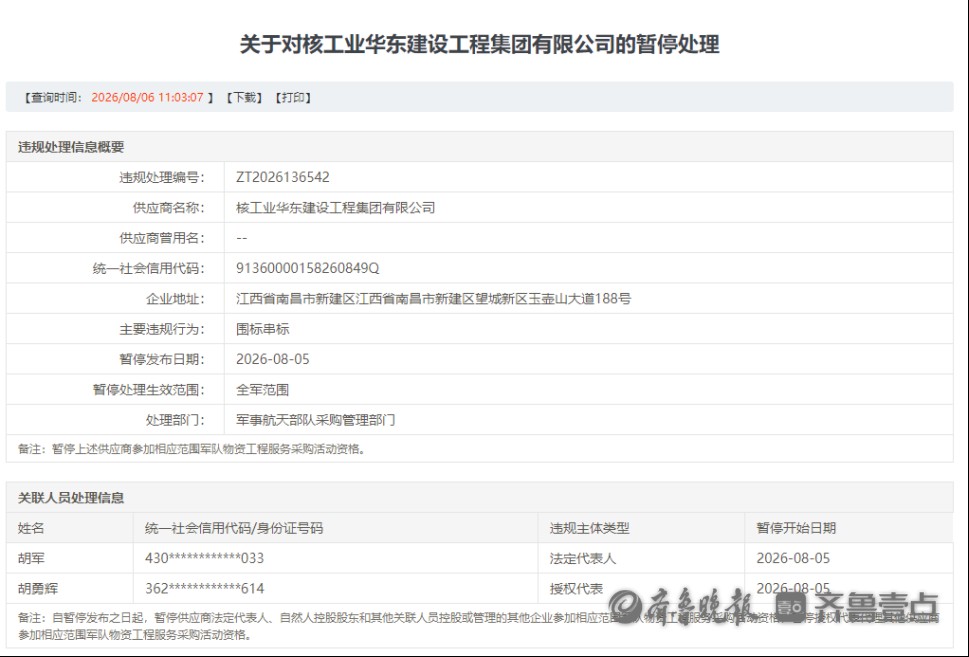Click the 【打印】 print link
The image size is (969, 657).
click(293, 98)
